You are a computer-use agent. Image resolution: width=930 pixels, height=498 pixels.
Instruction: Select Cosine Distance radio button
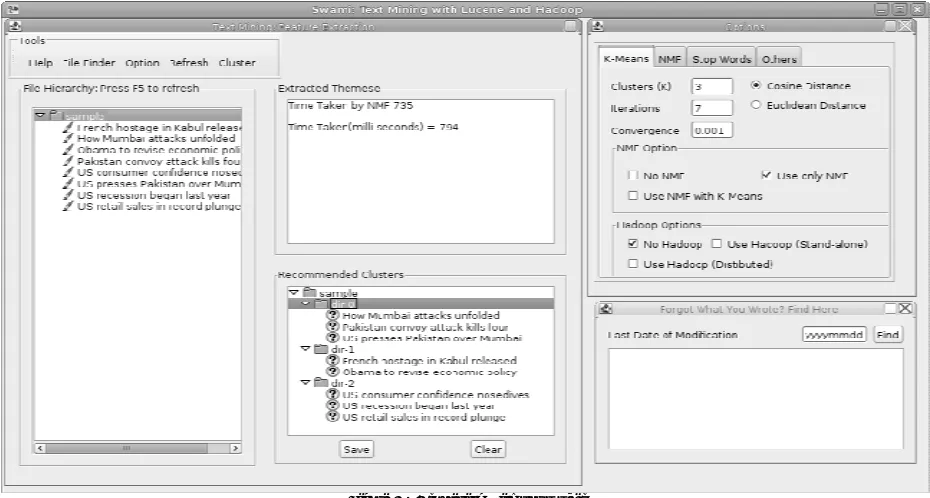click(756, 85)
